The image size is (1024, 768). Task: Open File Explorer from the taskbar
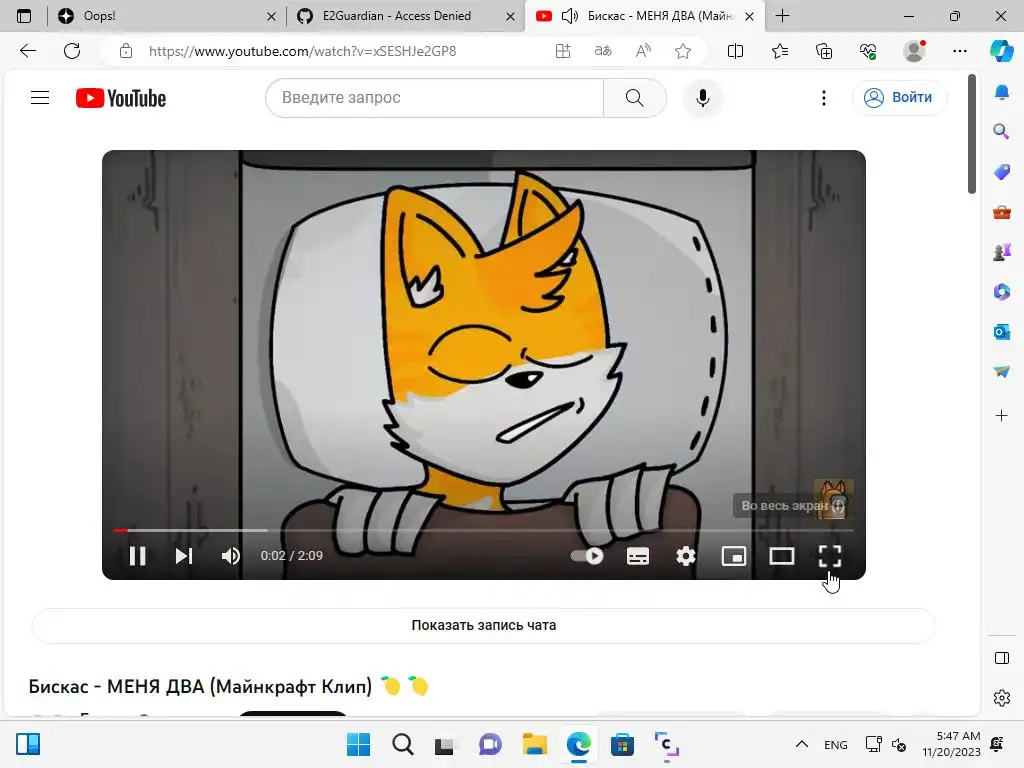click(535, 744)
